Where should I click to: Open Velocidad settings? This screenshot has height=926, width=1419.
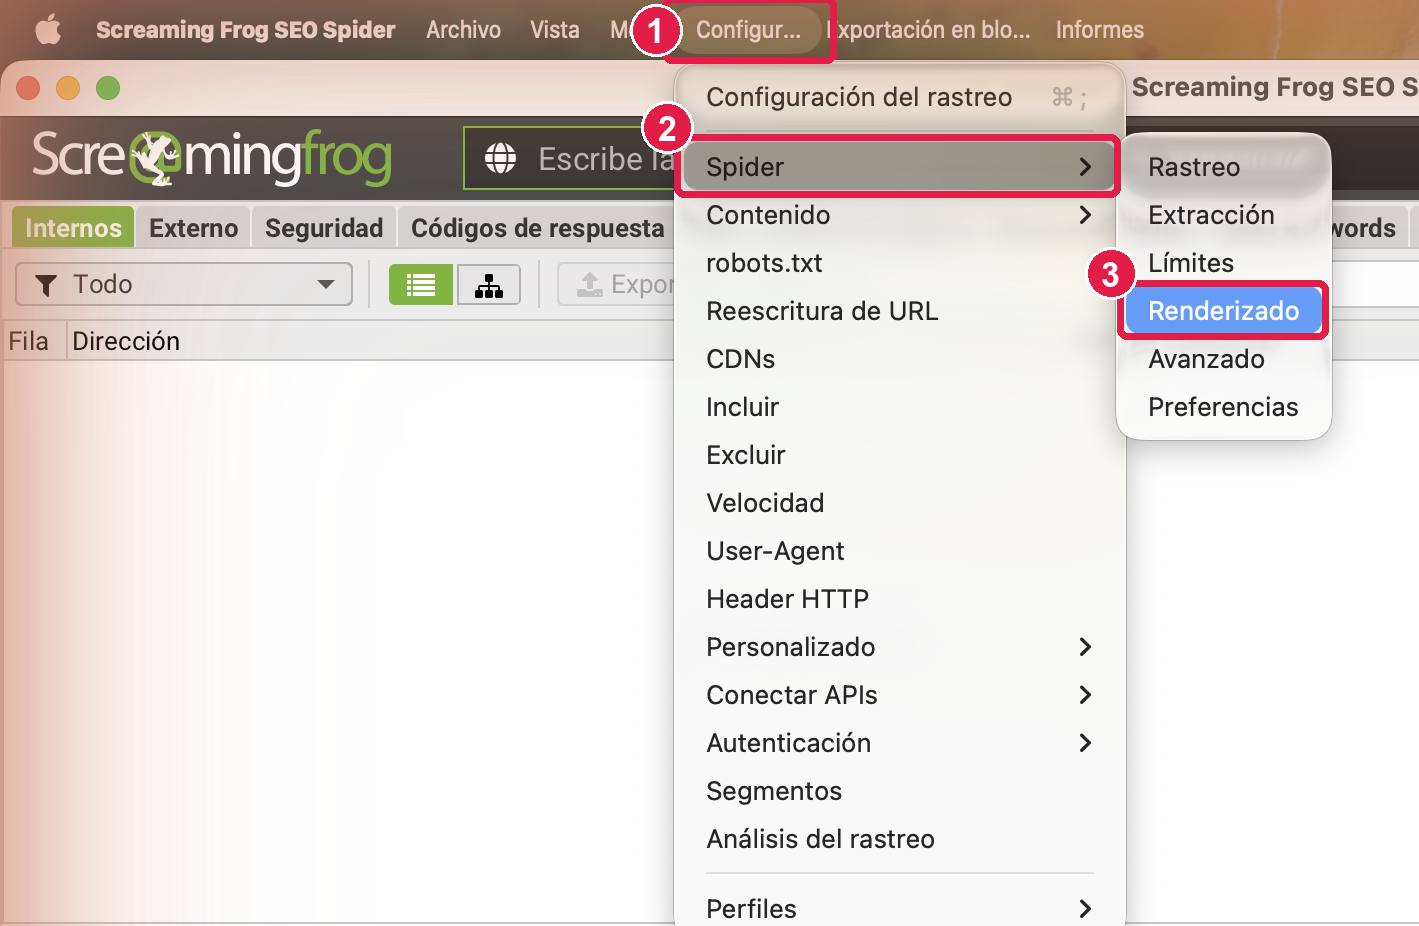tap(899, 503)
